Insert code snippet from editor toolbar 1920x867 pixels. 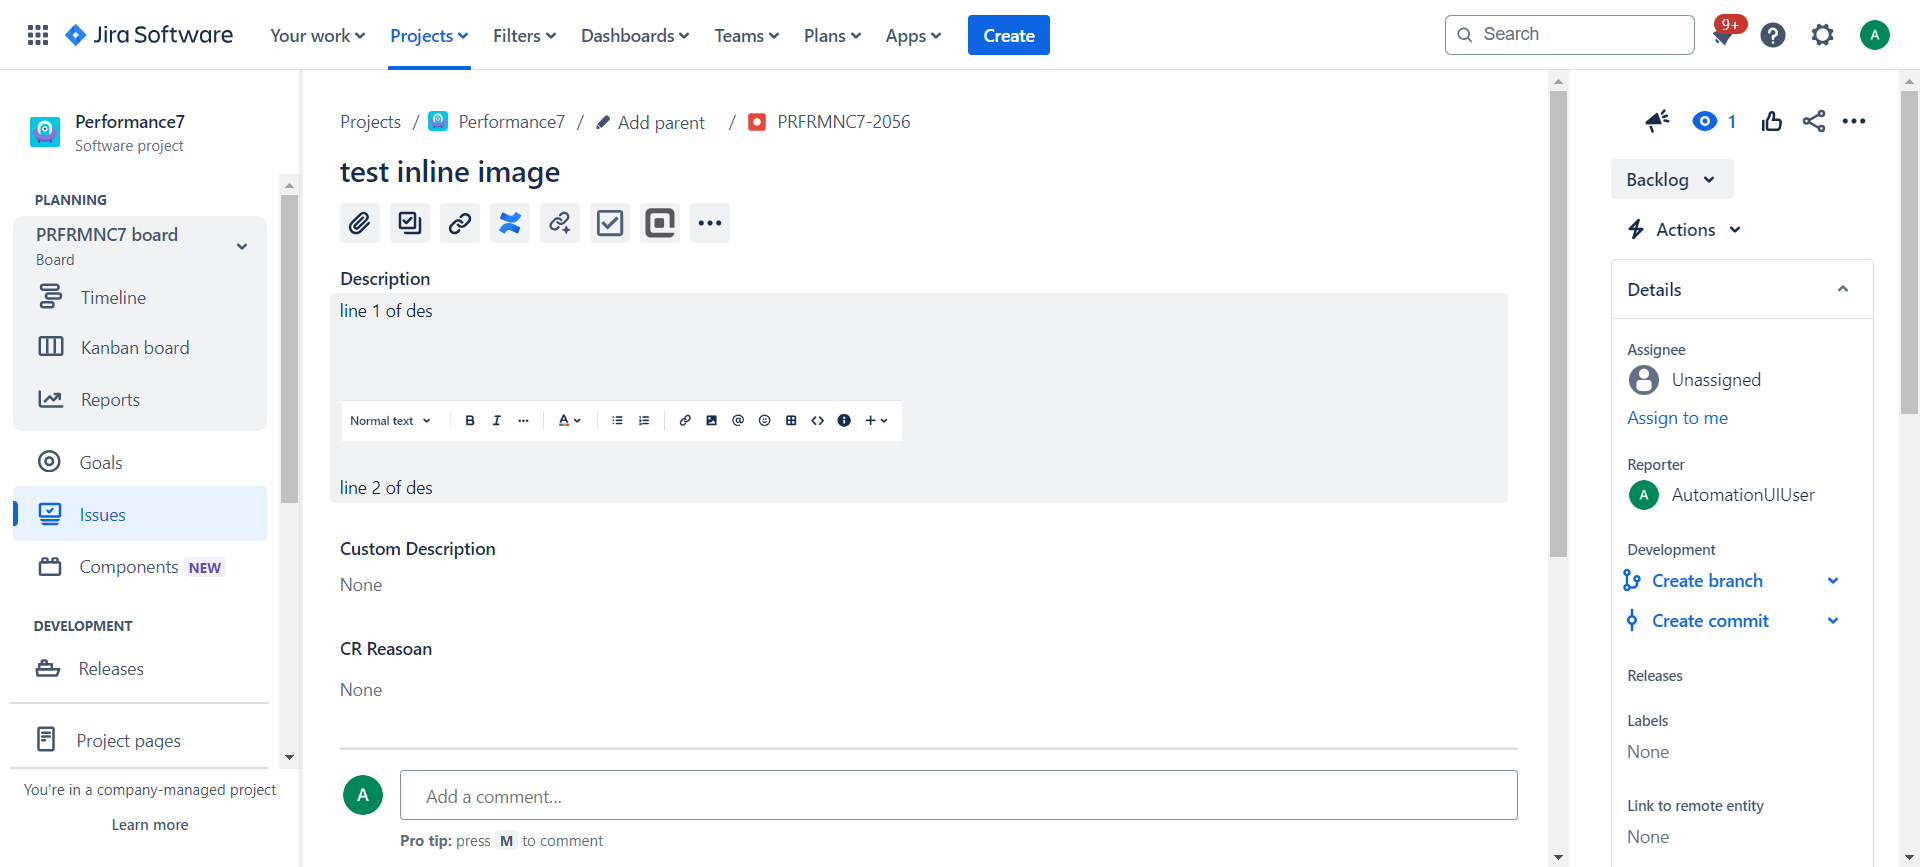click(x=818, y=421)
